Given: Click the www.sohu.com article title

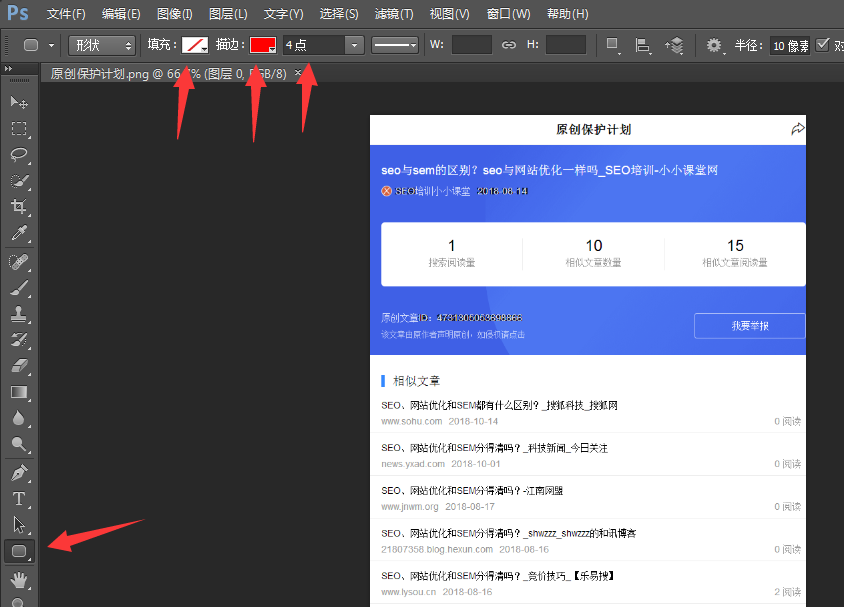Looking at the screenshot, I should pos(499,405).
